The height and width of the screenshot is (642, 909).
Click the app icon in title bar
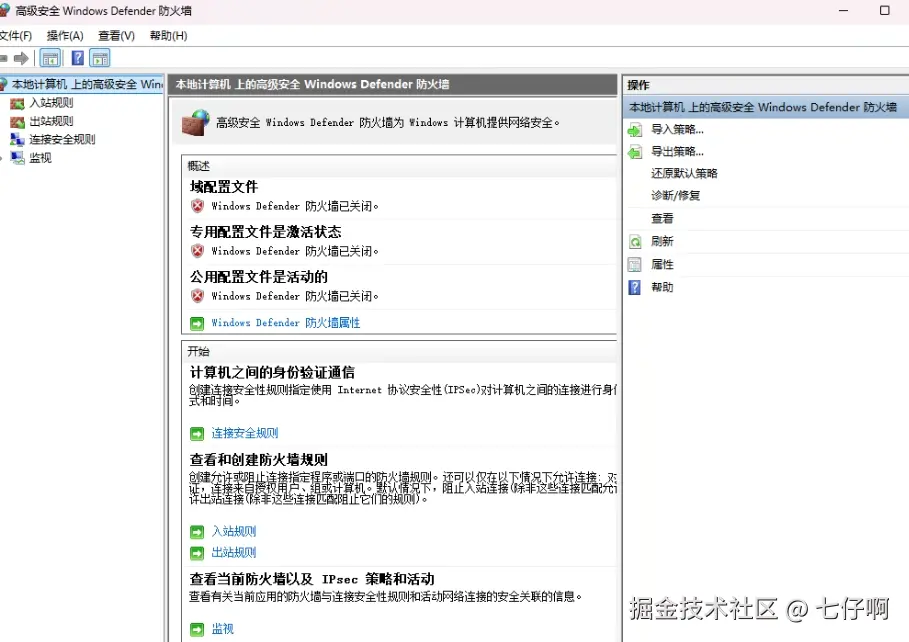[4, 10]
